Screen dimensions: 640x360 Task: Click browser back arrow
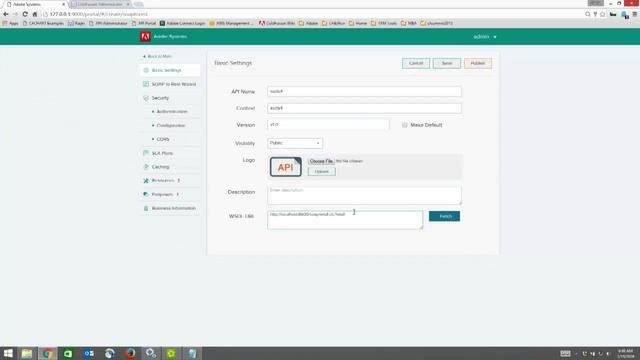[x=6, y=14]
